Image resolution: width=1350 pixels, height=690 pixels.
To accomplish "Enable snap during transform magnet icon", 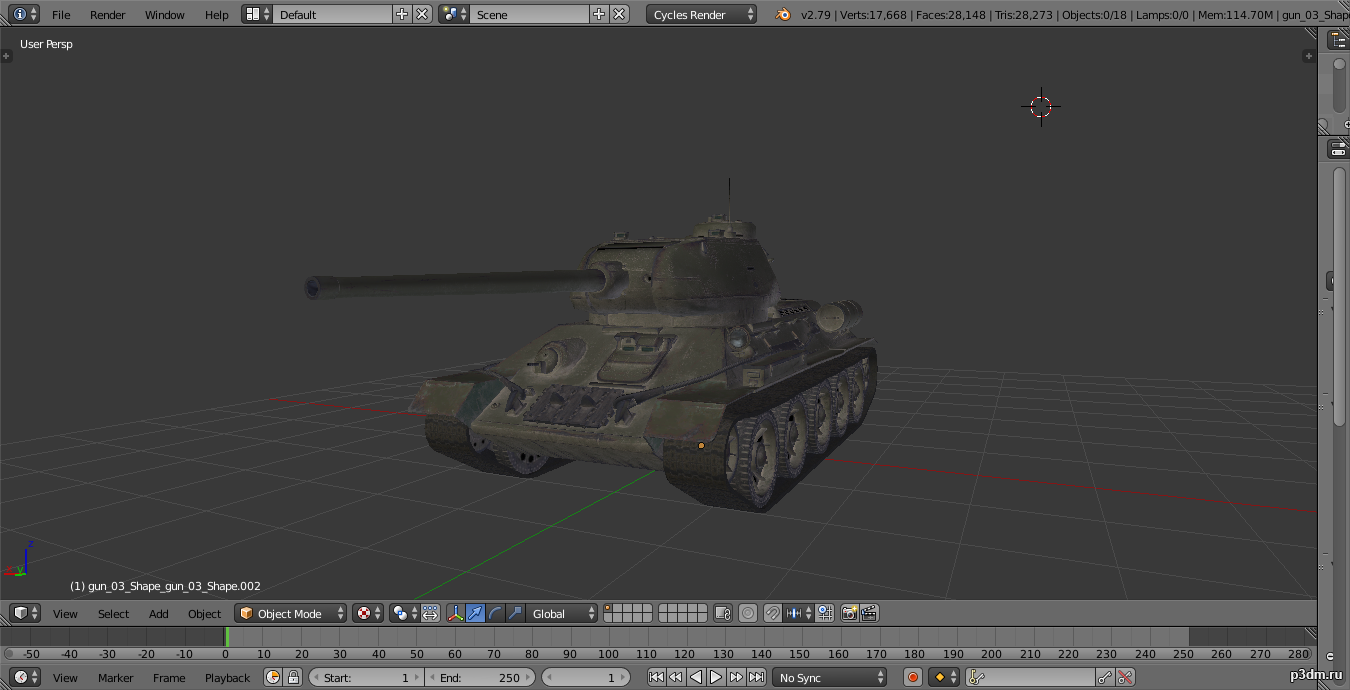I will pos(772,613).
